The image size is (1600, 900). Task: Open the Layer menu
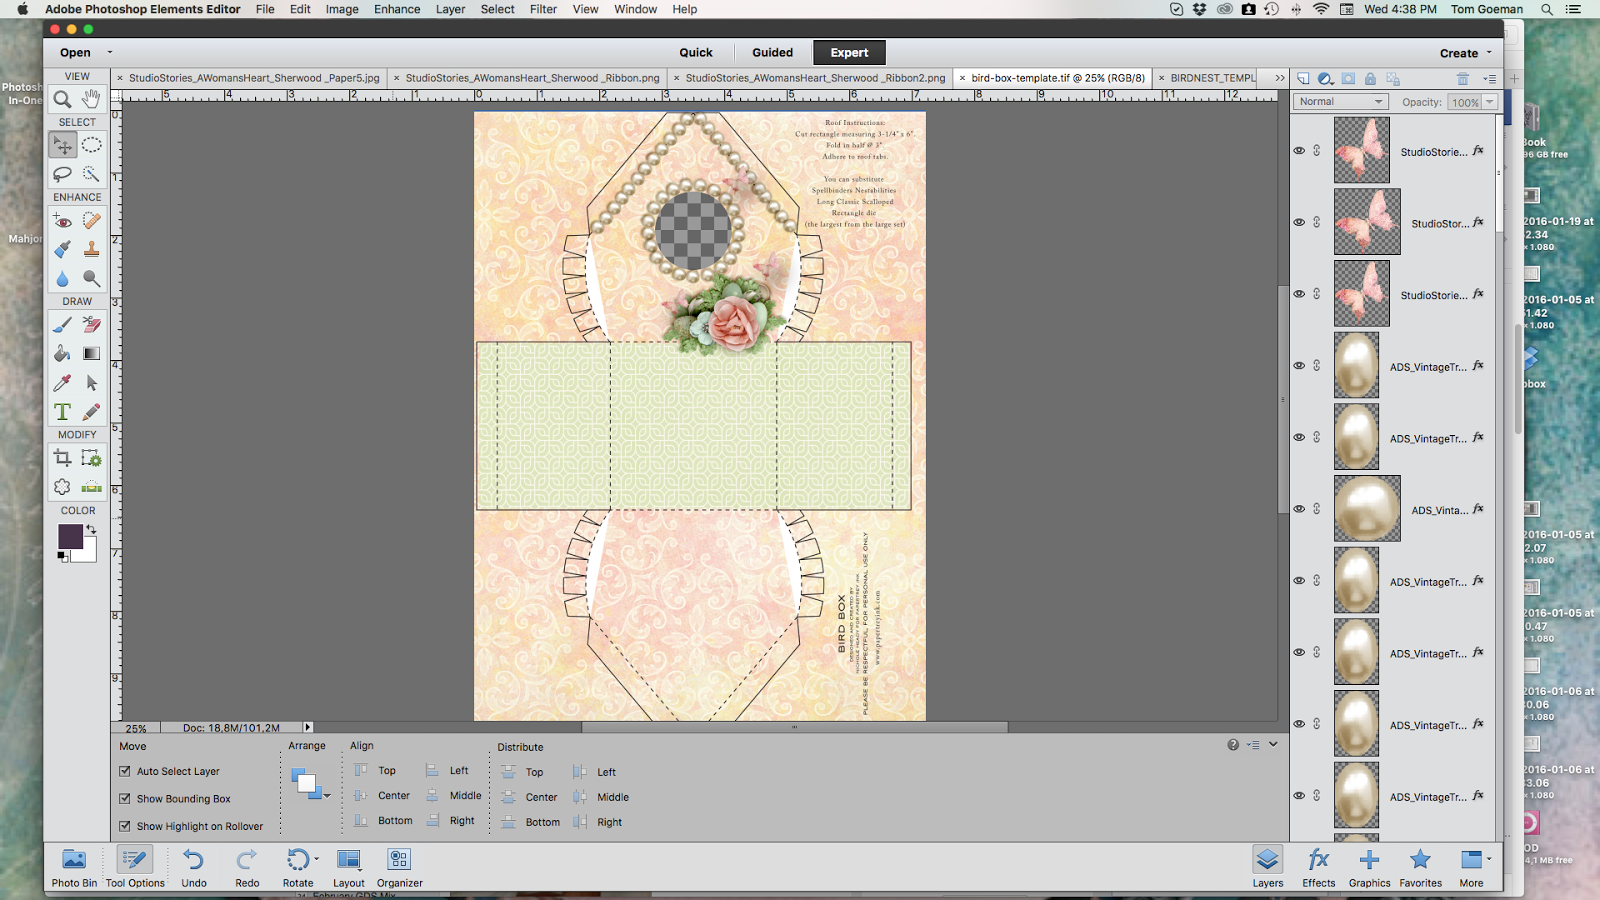[x=450, y=9]
